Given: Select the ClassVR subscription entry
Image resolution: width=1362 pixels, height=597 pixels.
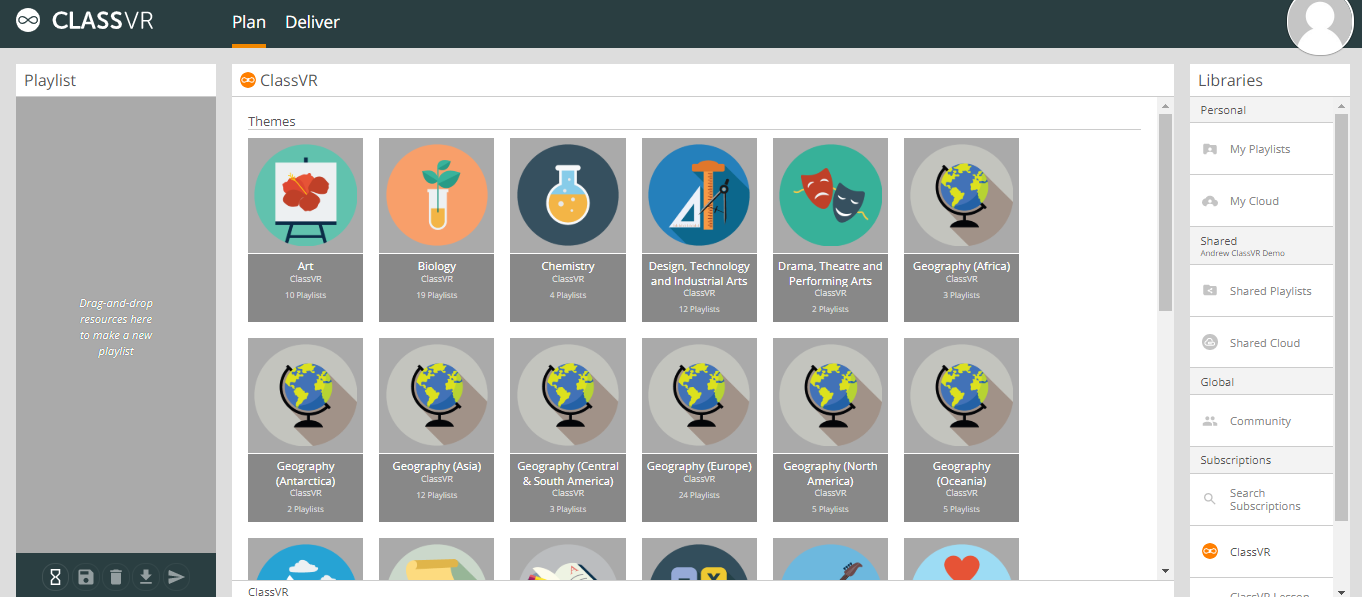Looking at the screenshot, I should tap(1262, 552).
